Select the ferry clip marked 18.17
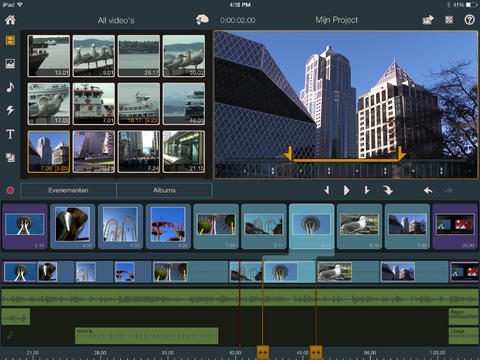480x360 pixels. (139, 104)
